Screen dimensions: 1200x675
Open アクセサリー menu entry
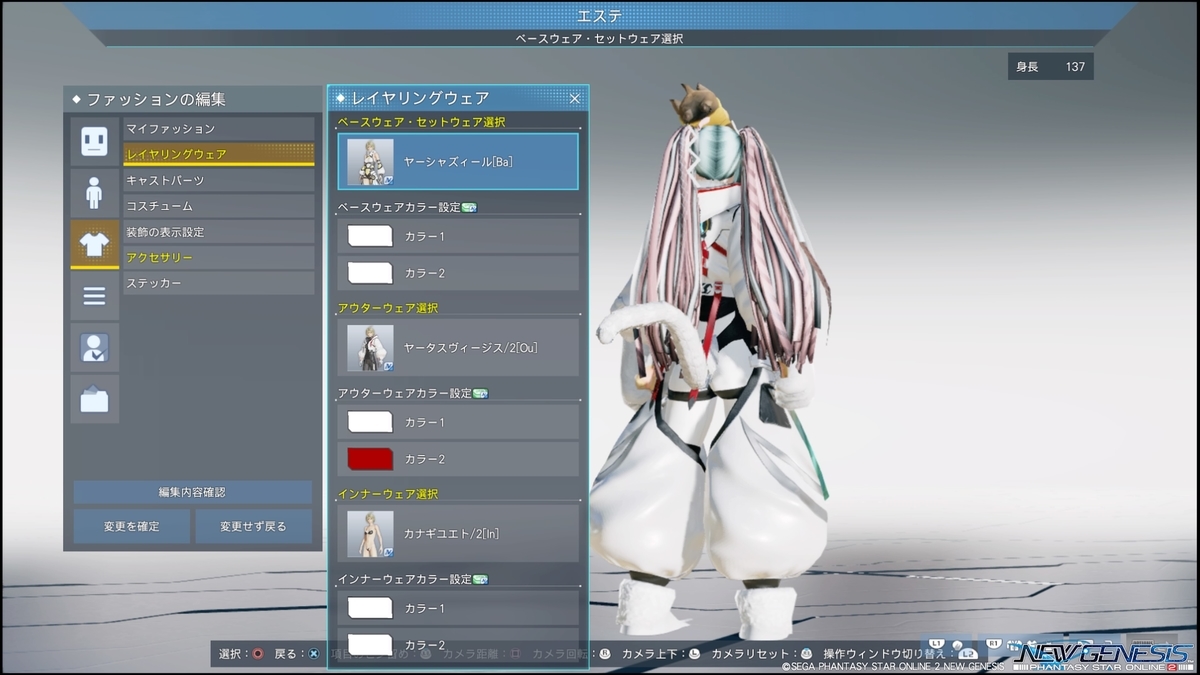click(x=218, y=258)
